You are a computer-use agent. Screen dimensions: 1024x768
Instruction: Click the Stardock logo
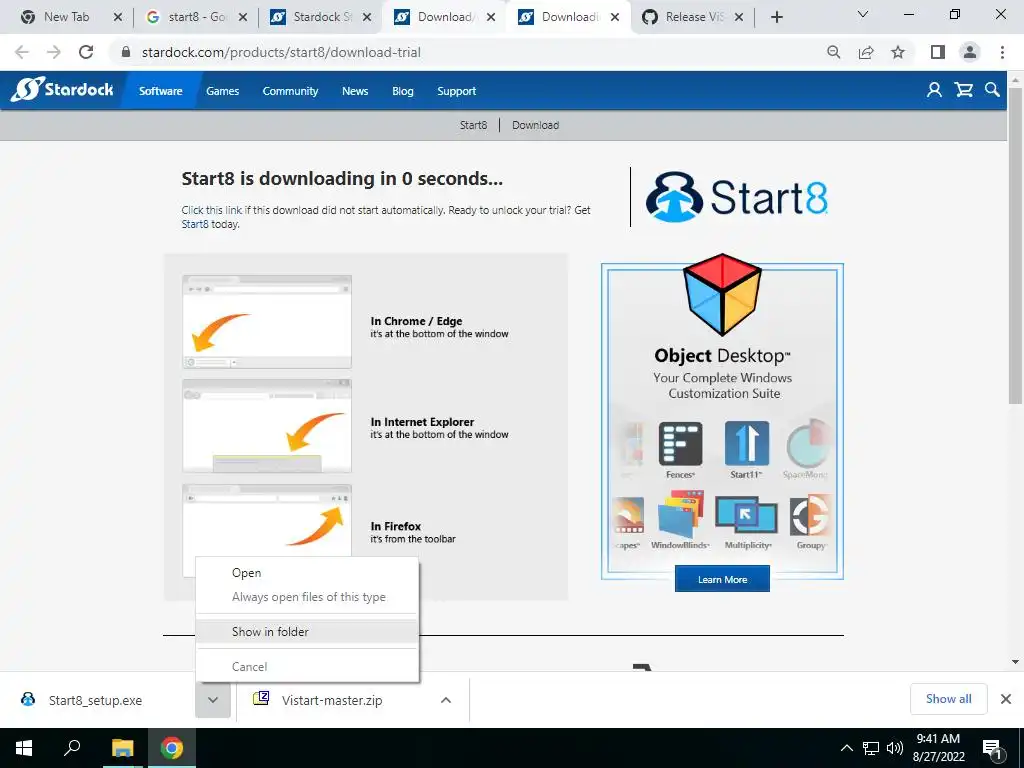62,89
